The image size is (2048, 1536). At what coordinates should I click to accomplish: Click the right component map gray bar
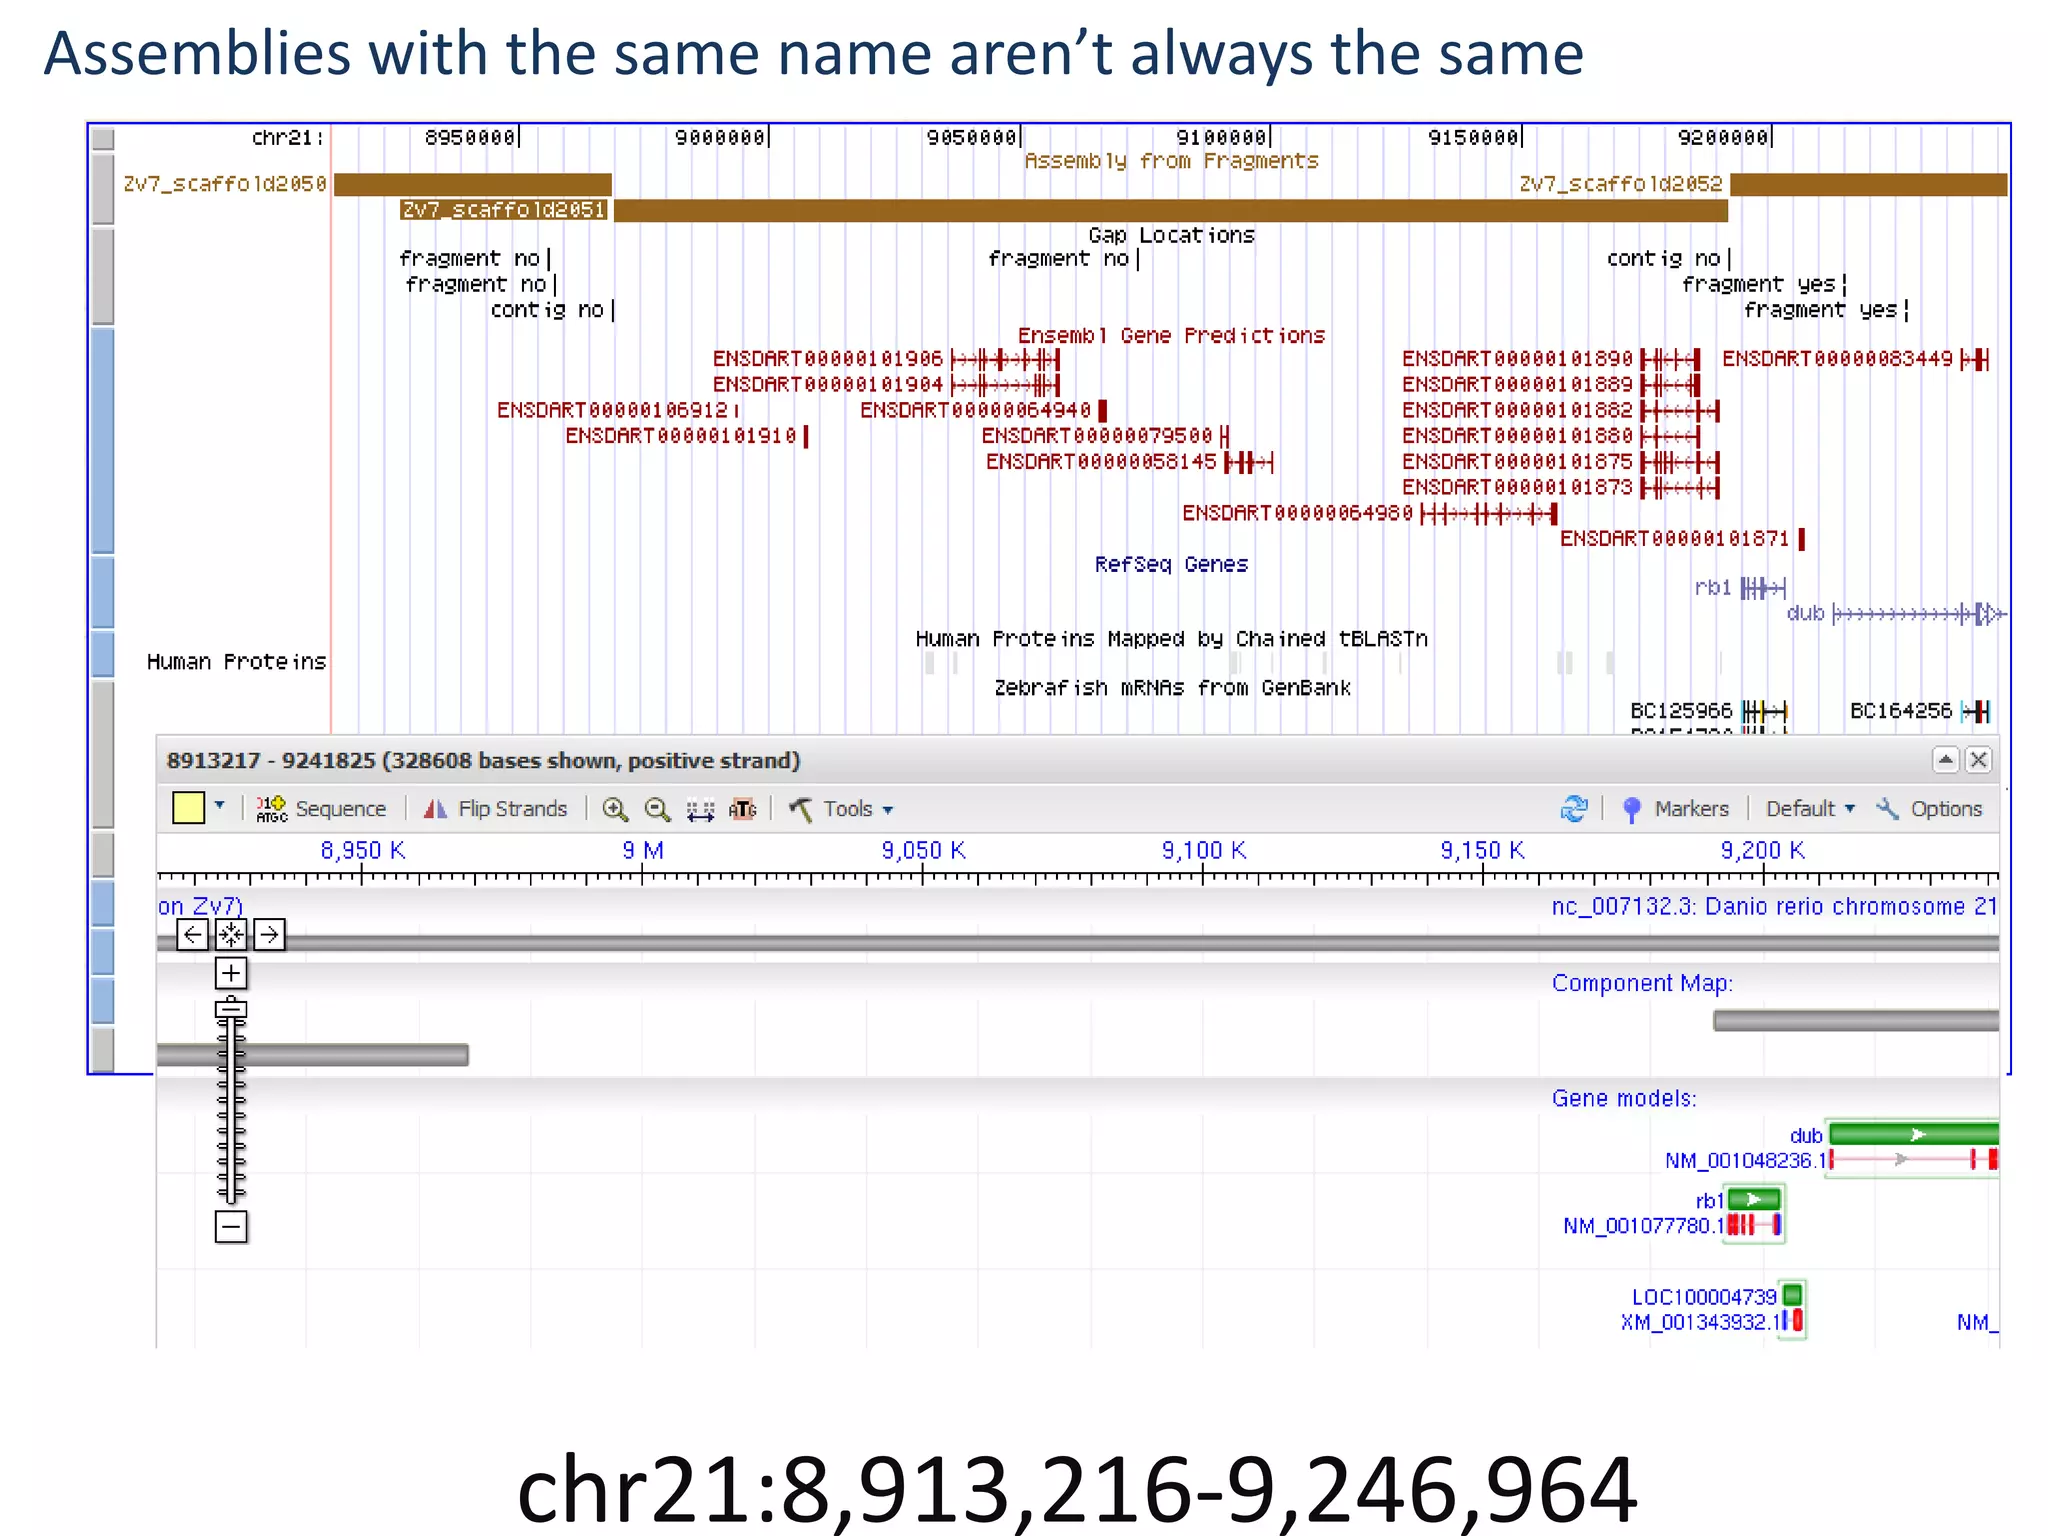coord(1856,1021)
